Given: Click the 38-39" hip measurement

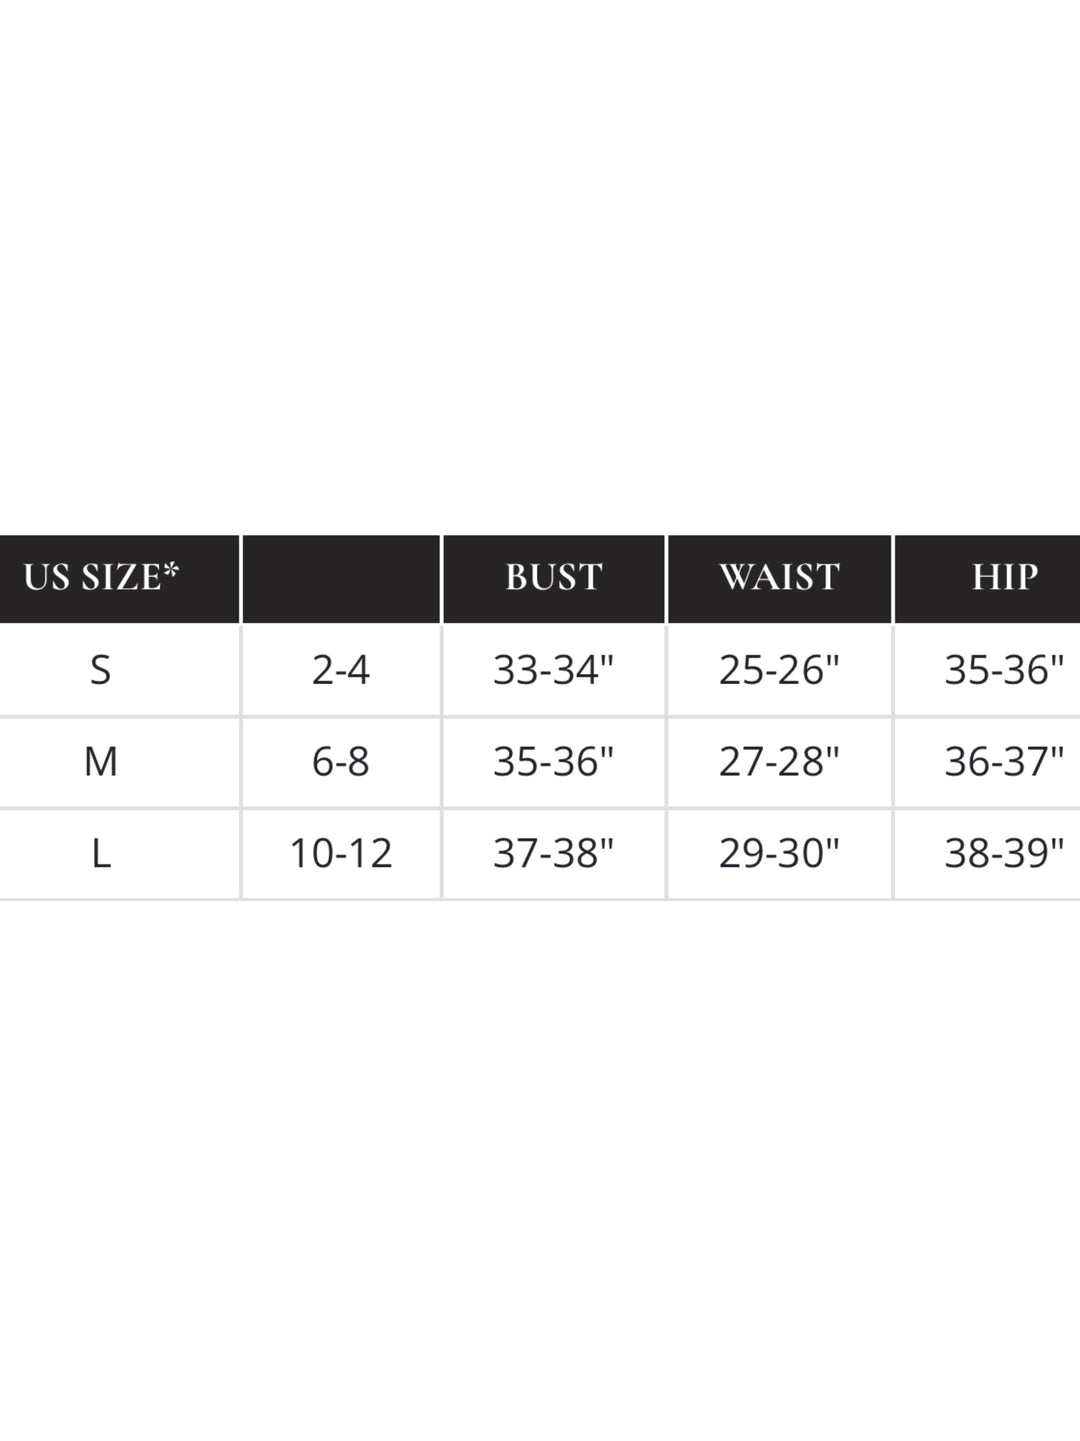Looking at the screenshot, I should point(1004,853).
